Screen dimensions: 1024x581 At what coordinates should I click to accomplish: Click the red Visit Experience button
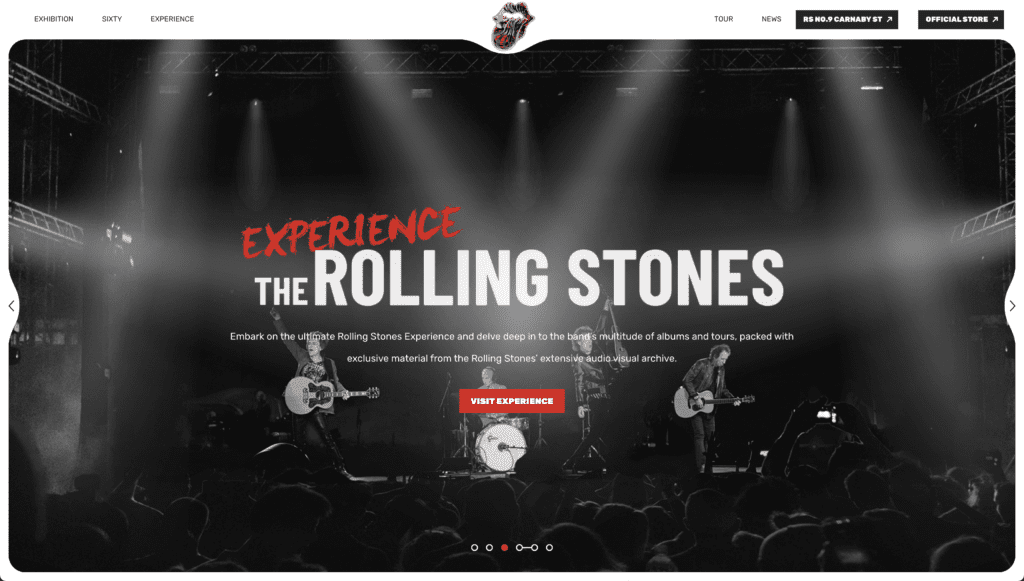pyautogui.click(x=512, y=401)
